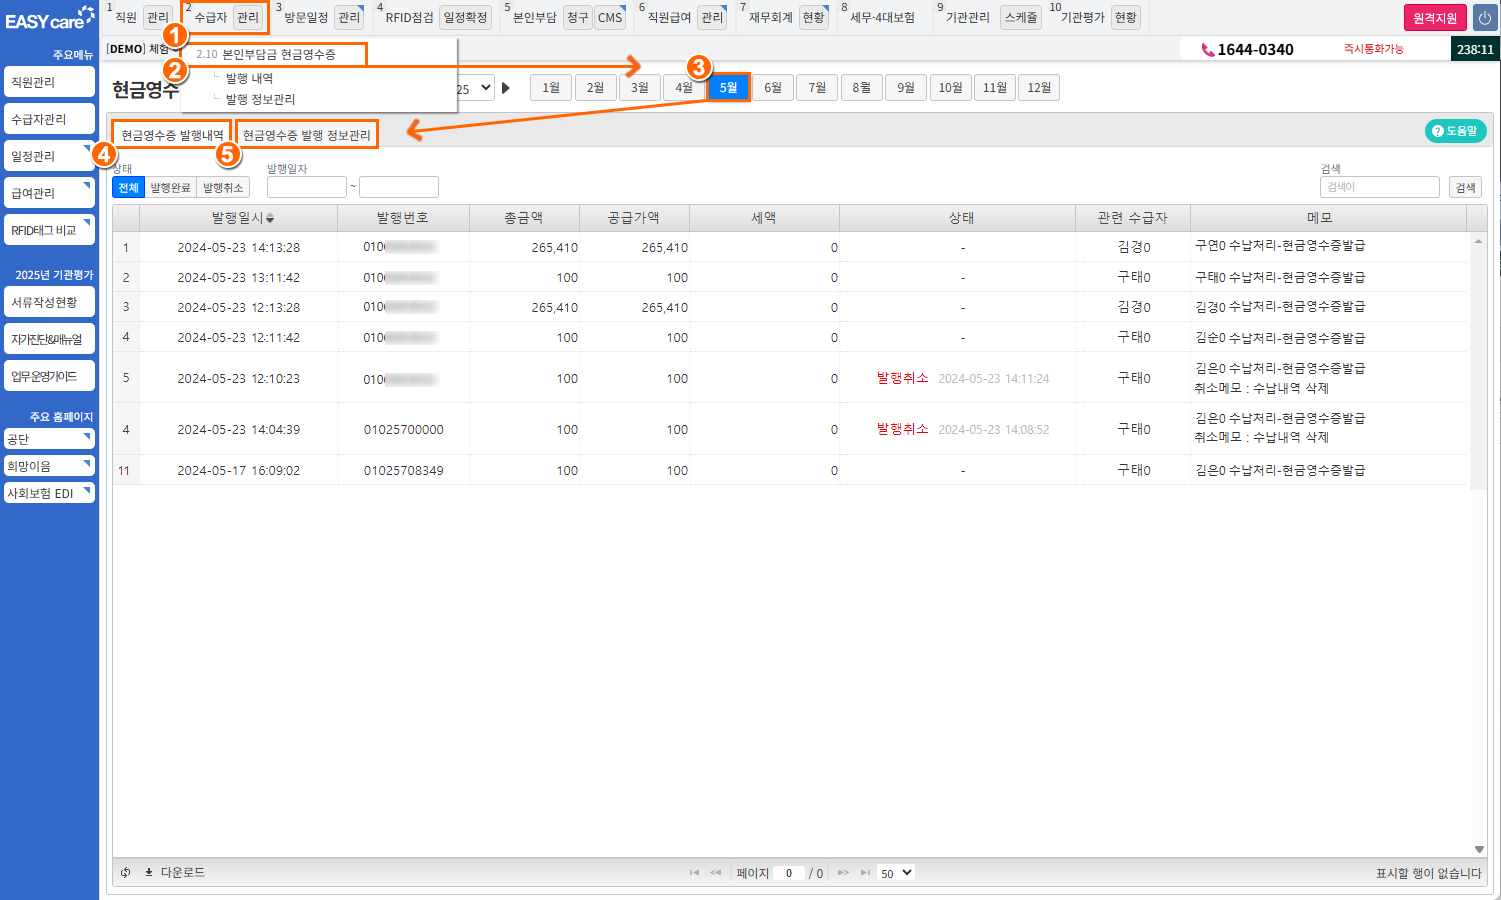
Task: Open the 희망이음 homepage link menu
Action: (49, 466)
